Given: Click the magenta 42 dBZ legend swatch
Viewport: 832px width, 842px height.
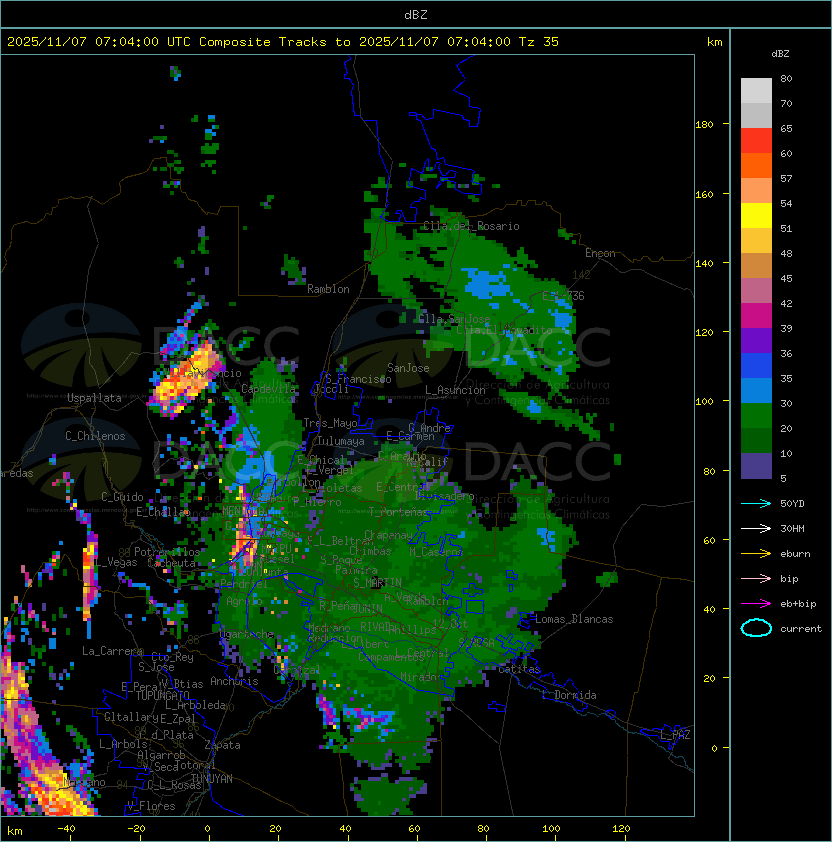Looking at the screenshot, I should coord(756,315).
